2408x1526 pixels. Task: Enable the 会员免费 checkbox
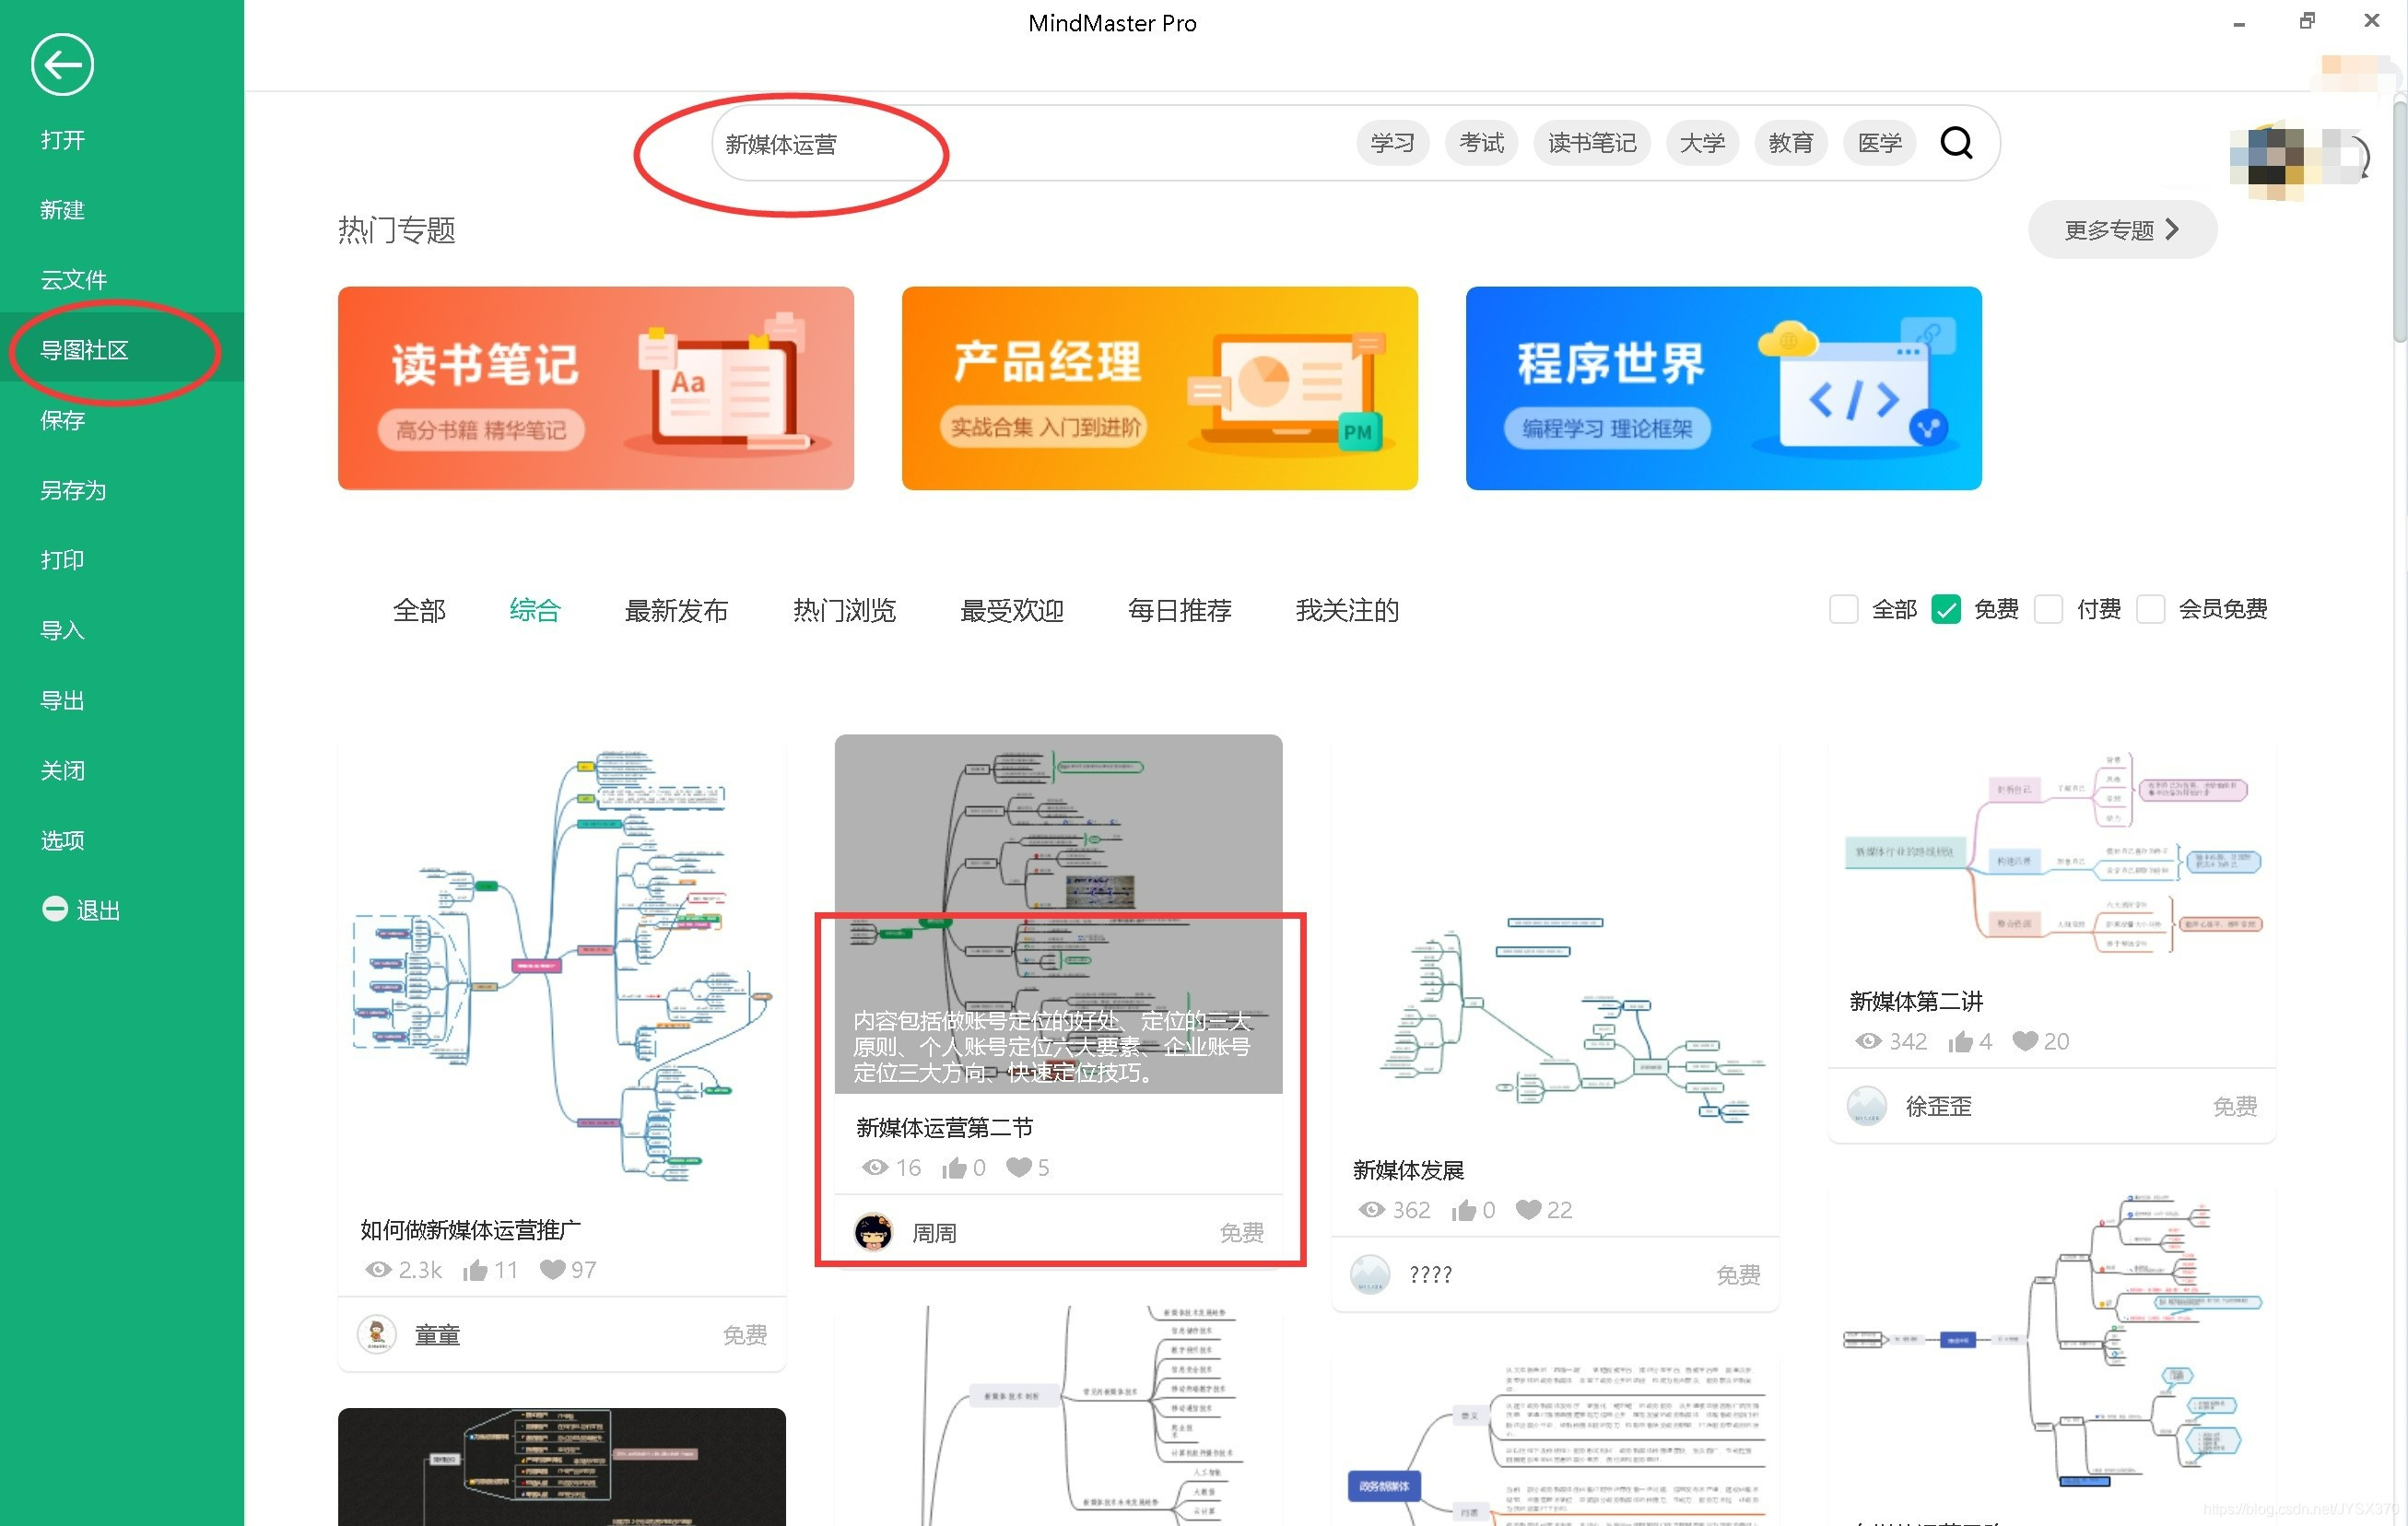[x=2150, y=609]
